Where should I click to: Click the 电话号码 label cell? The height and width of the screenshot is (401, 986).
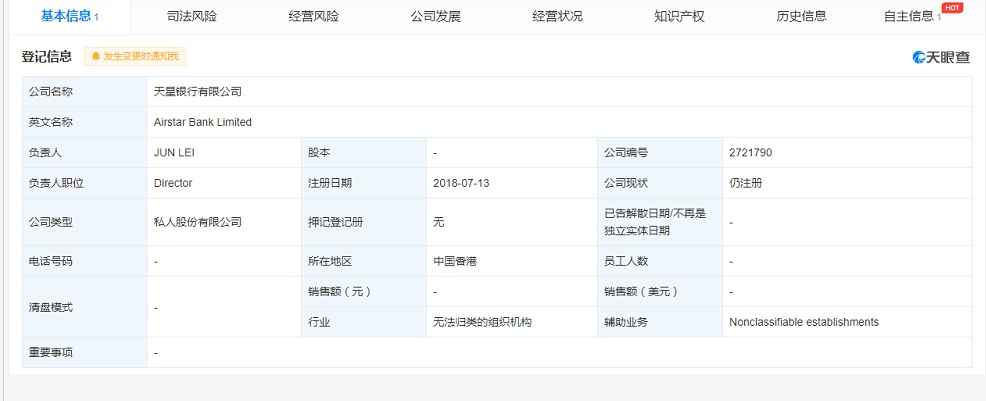coord(85,261)
